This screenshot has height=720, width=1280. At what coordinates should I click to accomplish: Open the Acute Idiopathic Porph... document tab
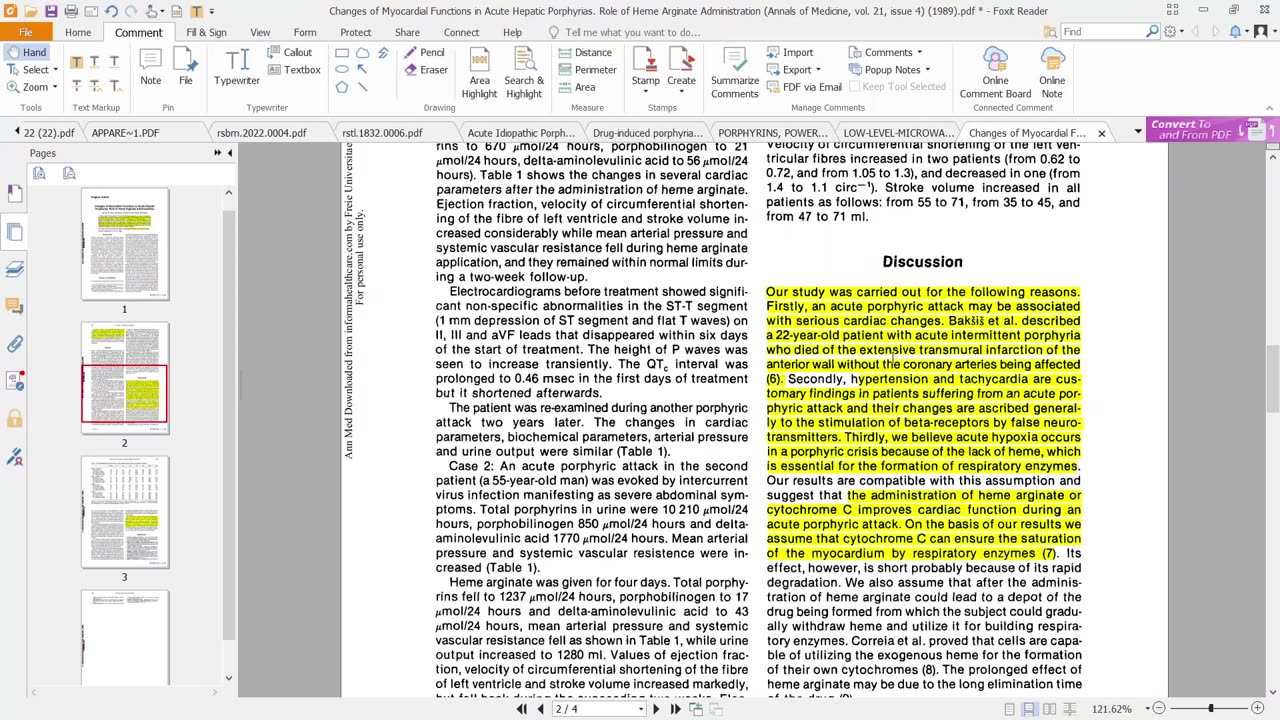tap(521, 133)
